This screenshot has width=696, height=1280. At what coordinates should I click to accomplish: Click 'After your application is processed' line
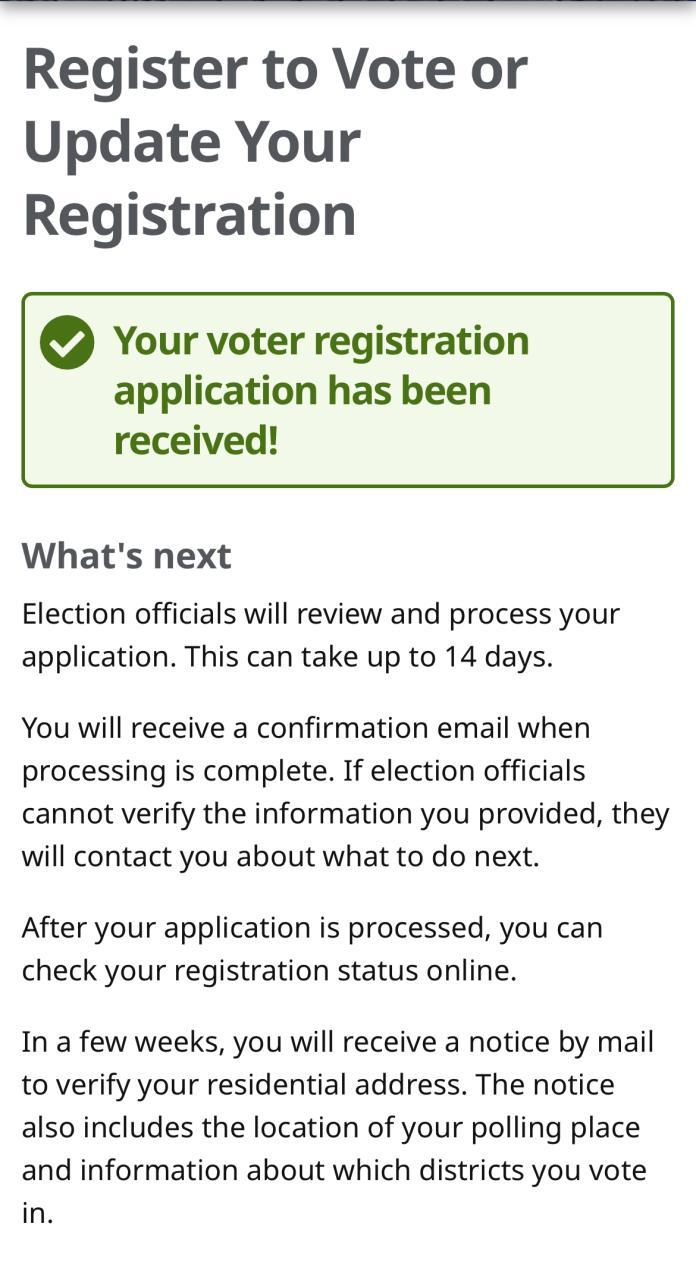(312, 928)
